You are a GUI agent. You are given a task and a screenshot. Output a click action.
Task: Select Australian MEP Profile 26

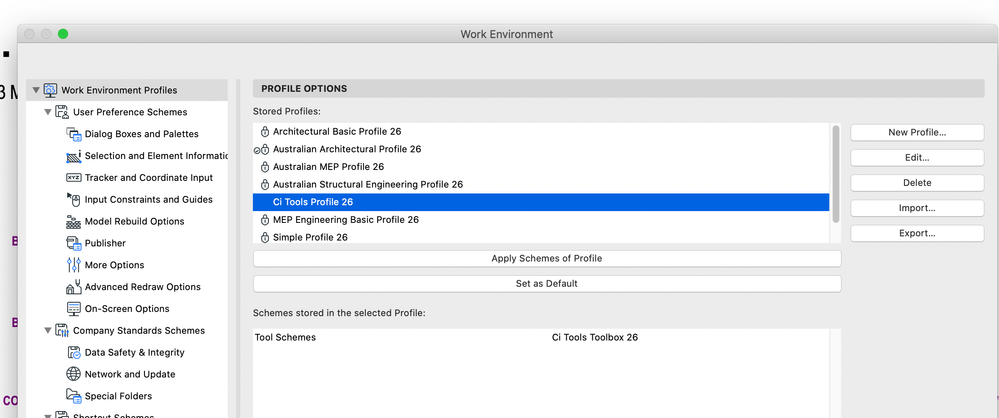tap(328, 167)
